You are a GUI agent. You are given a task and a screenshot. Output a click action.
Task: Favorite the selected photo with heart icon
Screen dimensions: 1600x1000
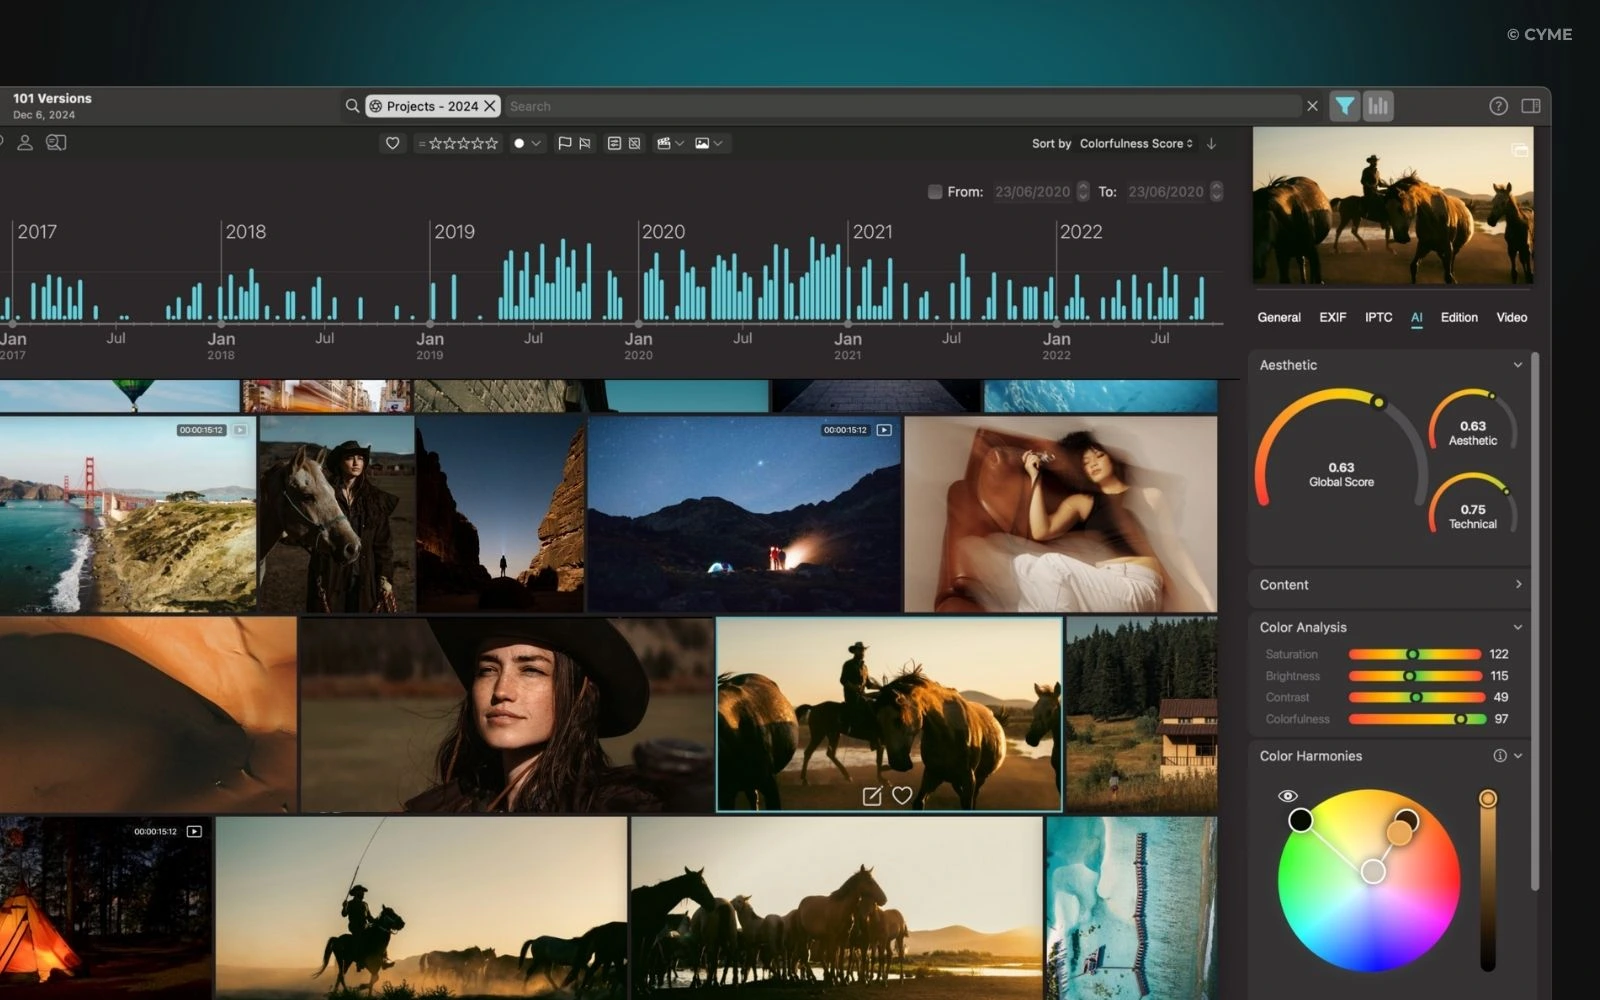[x=902, y=796]
